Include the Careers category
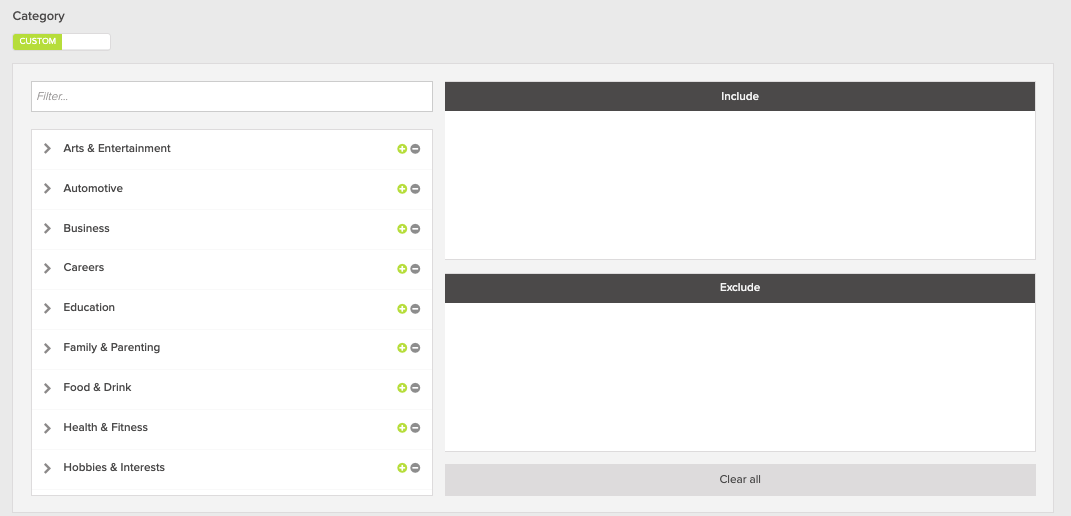1071x516 pixels. (x=402, y=269)
